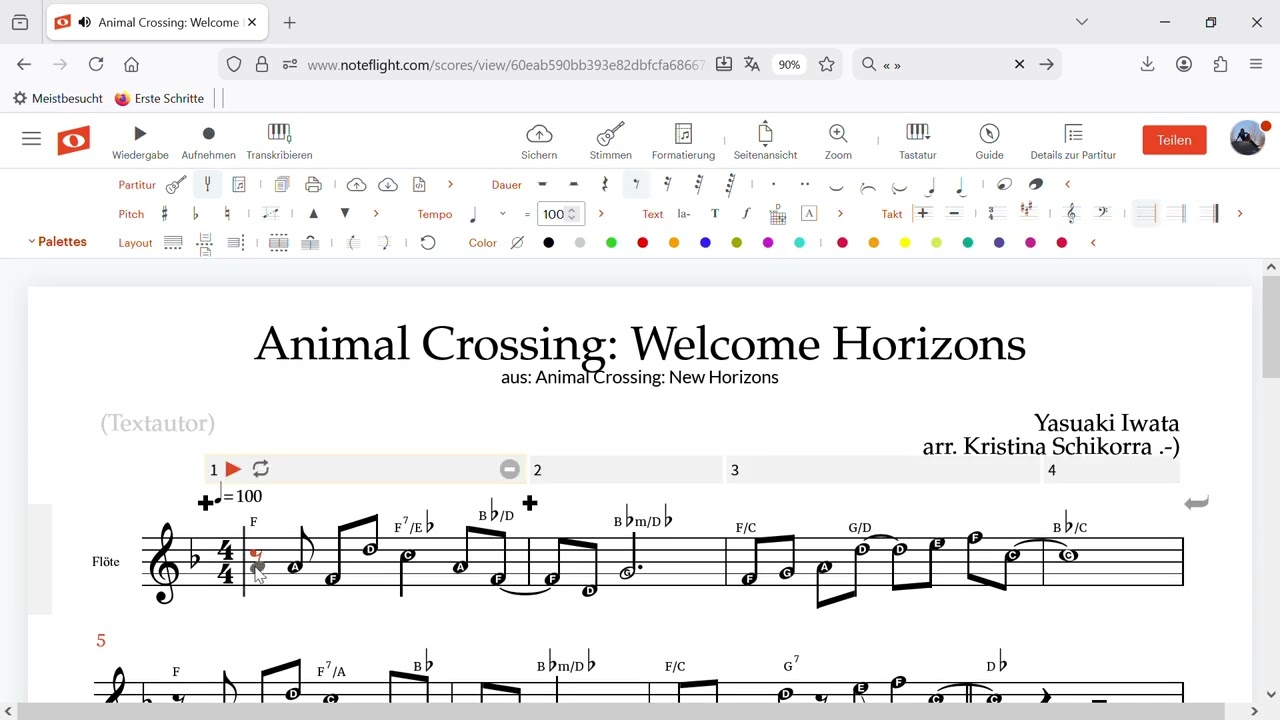Open the Noteflight hamburger menu
The height and width of the screenshot is (720, 1280).
click(x=31, y=140)
